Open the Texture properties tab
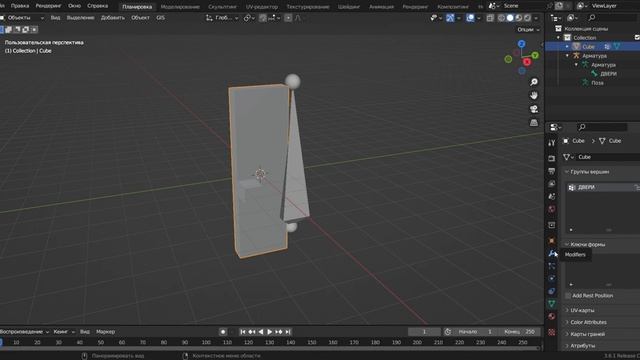 [552, 332]
